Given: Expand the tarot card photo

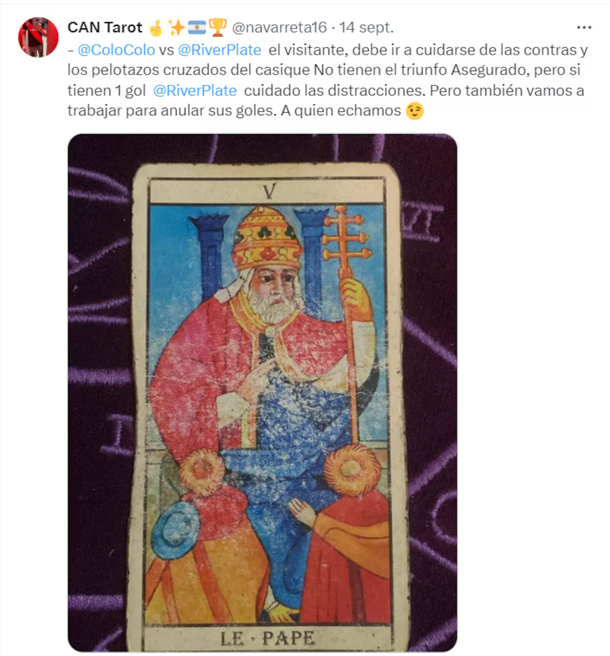Looking at the screenshot, I should pos(262,393).
